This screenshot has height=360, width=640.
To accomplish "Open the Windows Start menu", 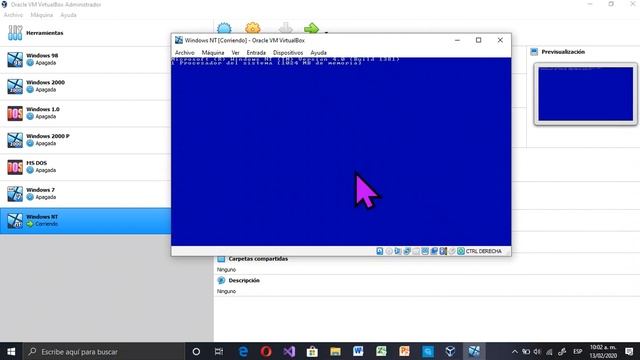I will [11, 351].
